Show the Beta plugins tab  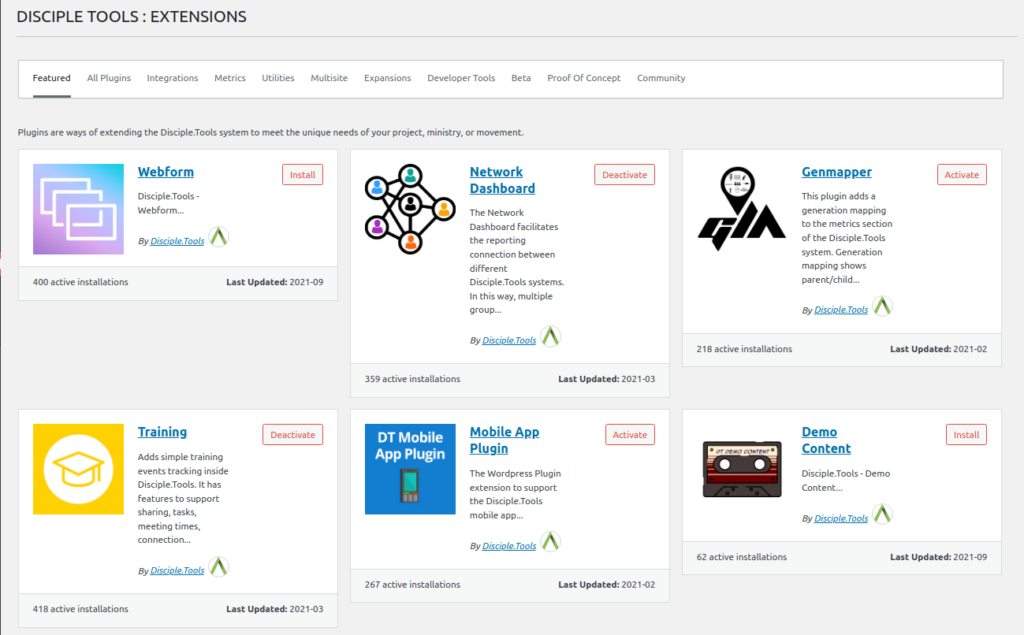pos(521,78)
